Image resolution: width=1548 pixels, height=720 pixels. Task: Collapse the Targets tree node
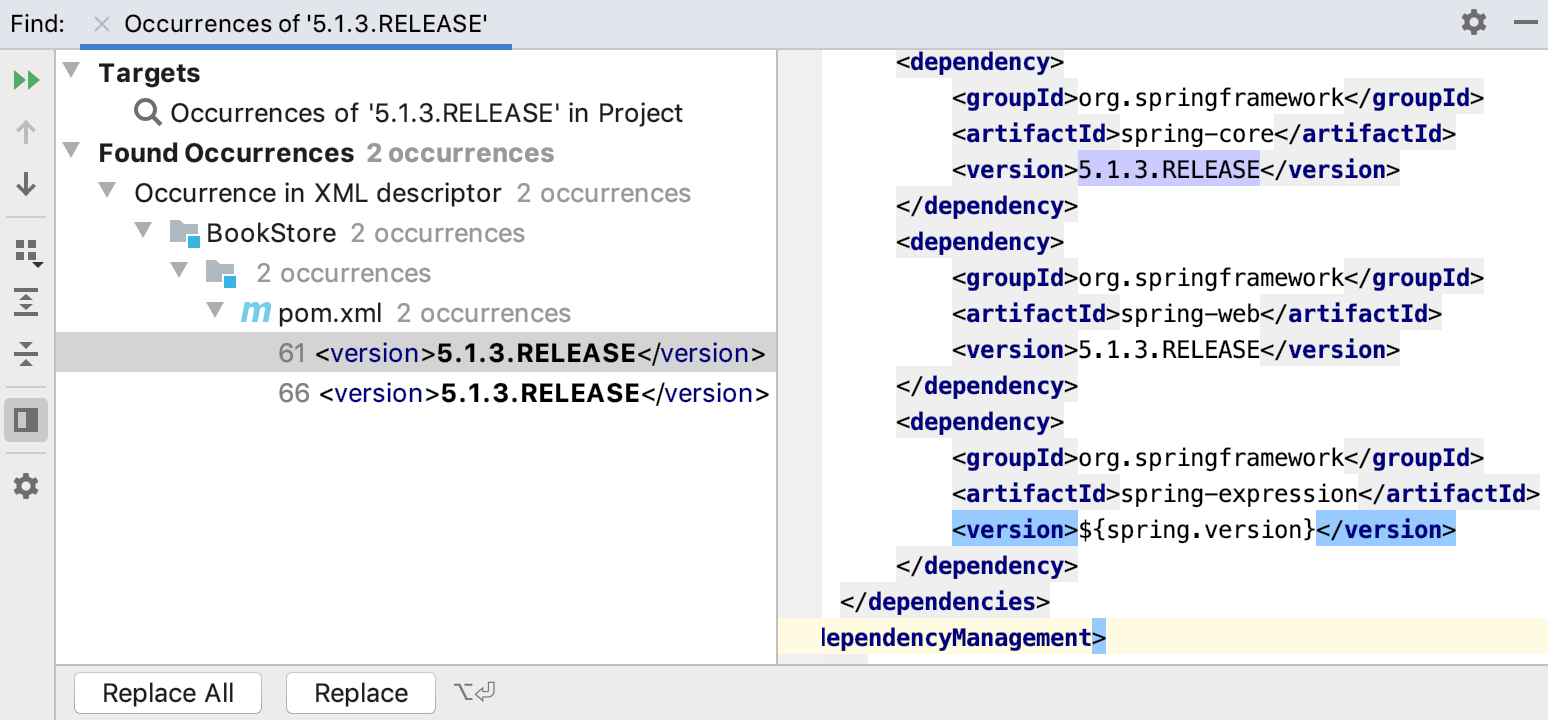71,72
